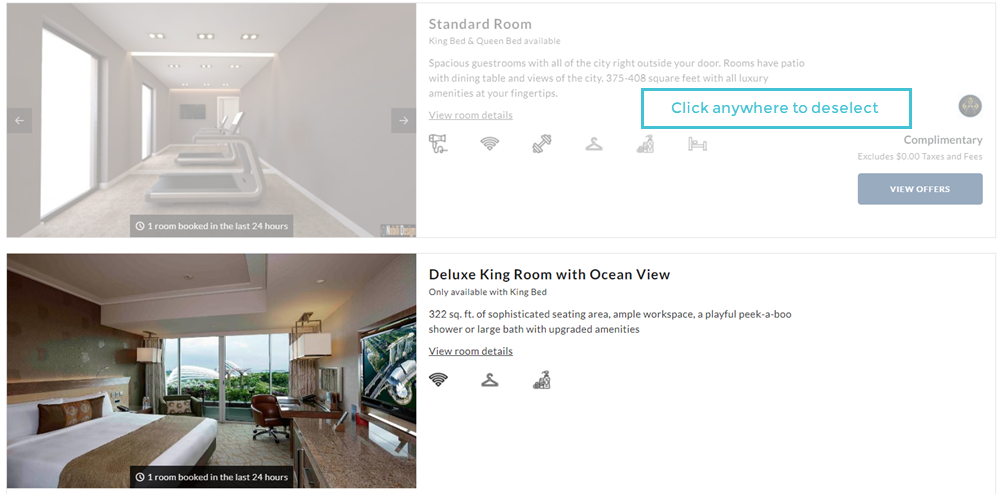The height and width of the screenshot is (494, 1001).
Task: Select the Standard Room title
Action: point(480,24)
